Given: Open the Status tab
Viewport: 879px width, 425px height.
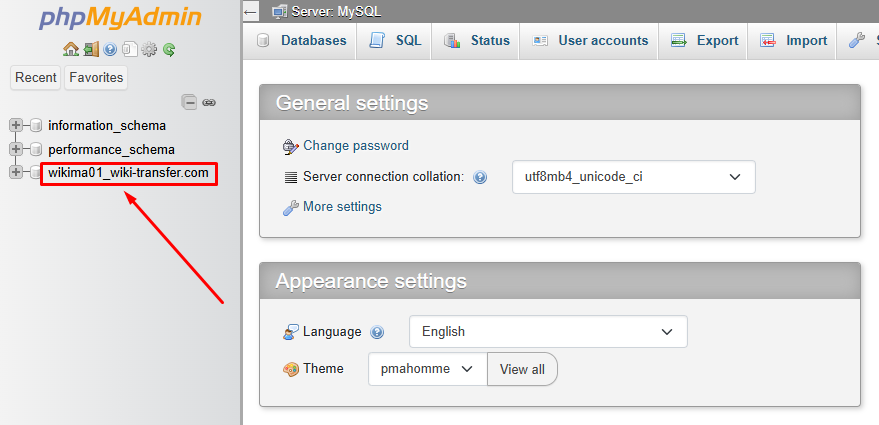Looking at the screenshot, I should point(475,40).
